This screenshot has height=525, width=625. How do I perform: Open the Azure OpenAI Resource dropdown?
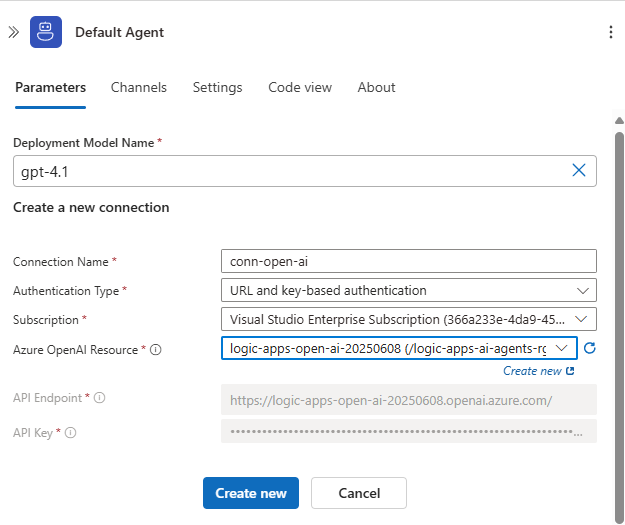pyautogui.click(x=399, y=348)
